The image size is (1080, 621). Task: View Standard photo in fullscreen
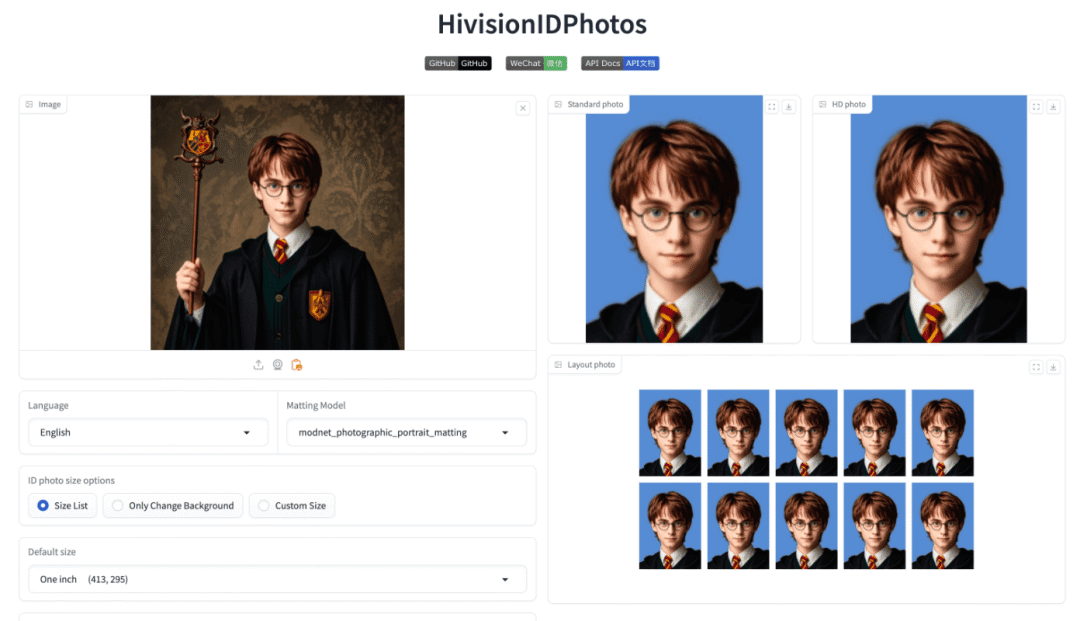pos(772,107)
